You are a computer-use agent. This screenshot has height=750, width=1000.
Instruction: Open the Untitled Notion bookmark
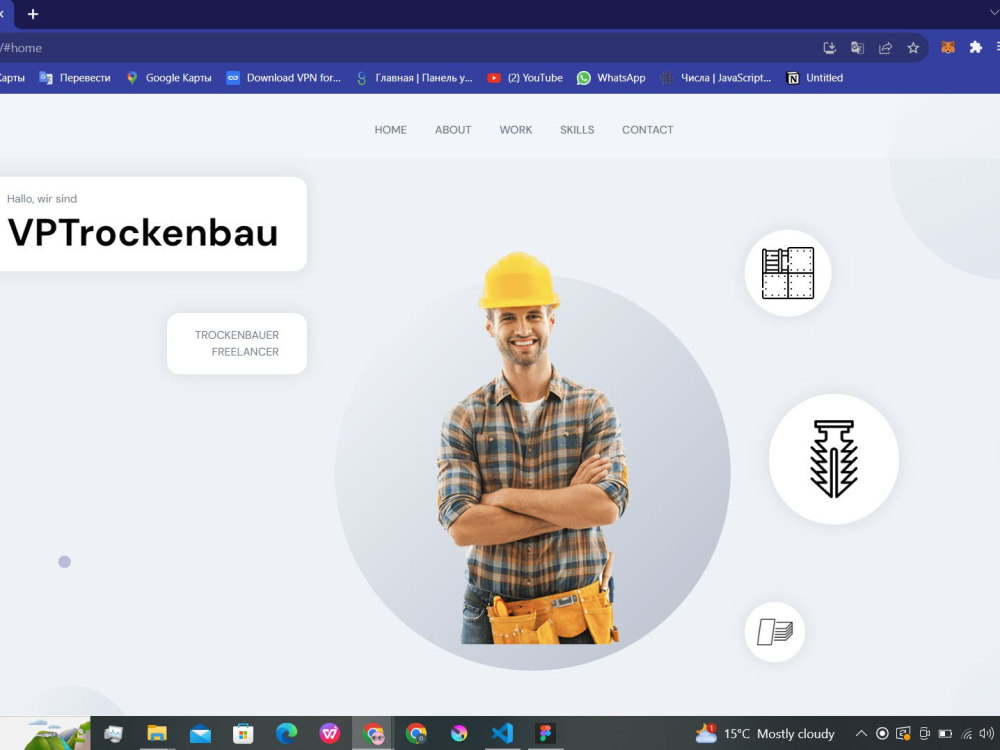point(814,78)
